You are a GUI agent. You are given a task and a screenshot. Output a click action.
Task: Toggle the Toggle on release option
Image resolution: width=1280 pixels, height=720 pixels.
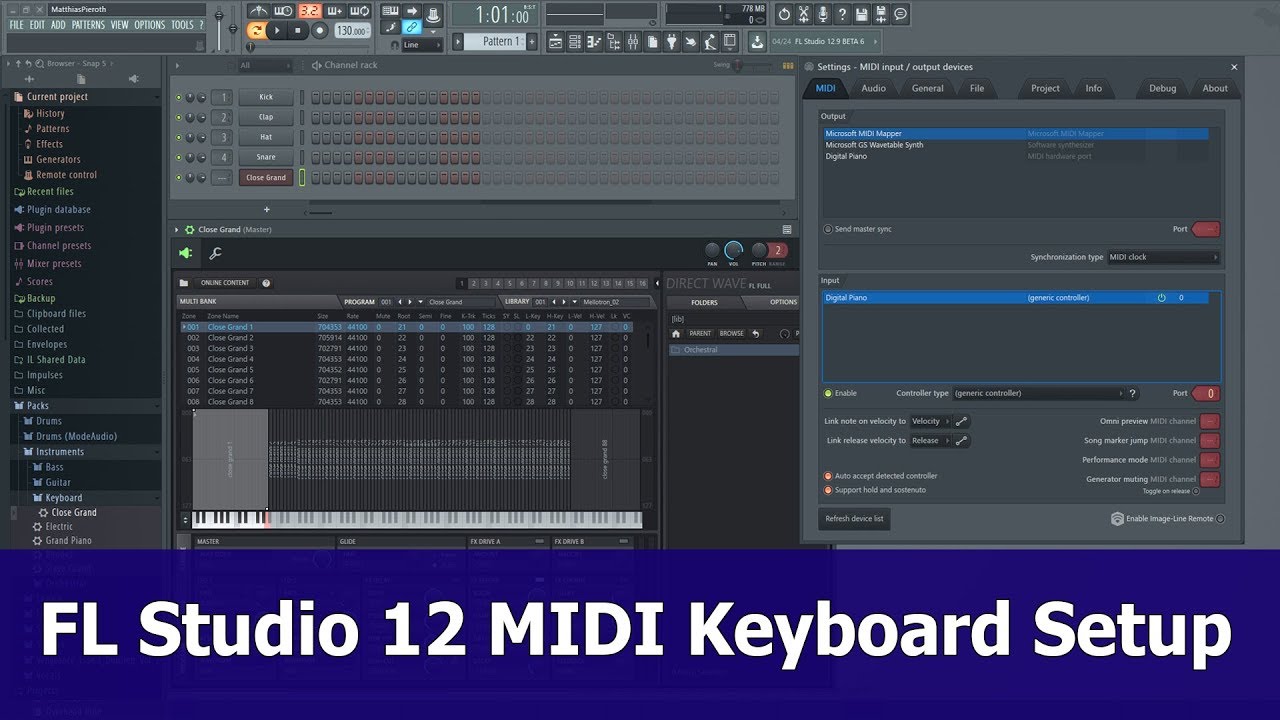click(x=1195, y=491)
